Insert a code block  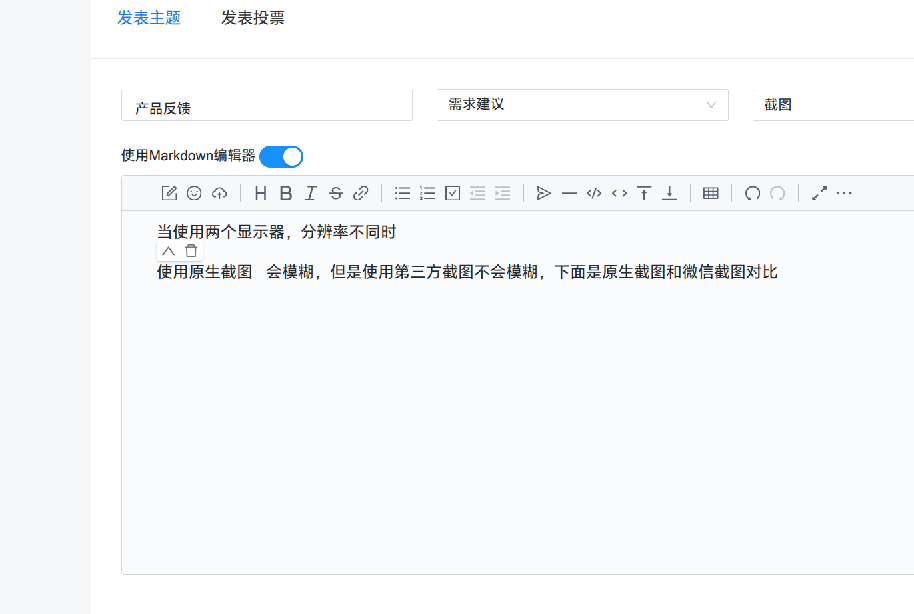(594, 193)
